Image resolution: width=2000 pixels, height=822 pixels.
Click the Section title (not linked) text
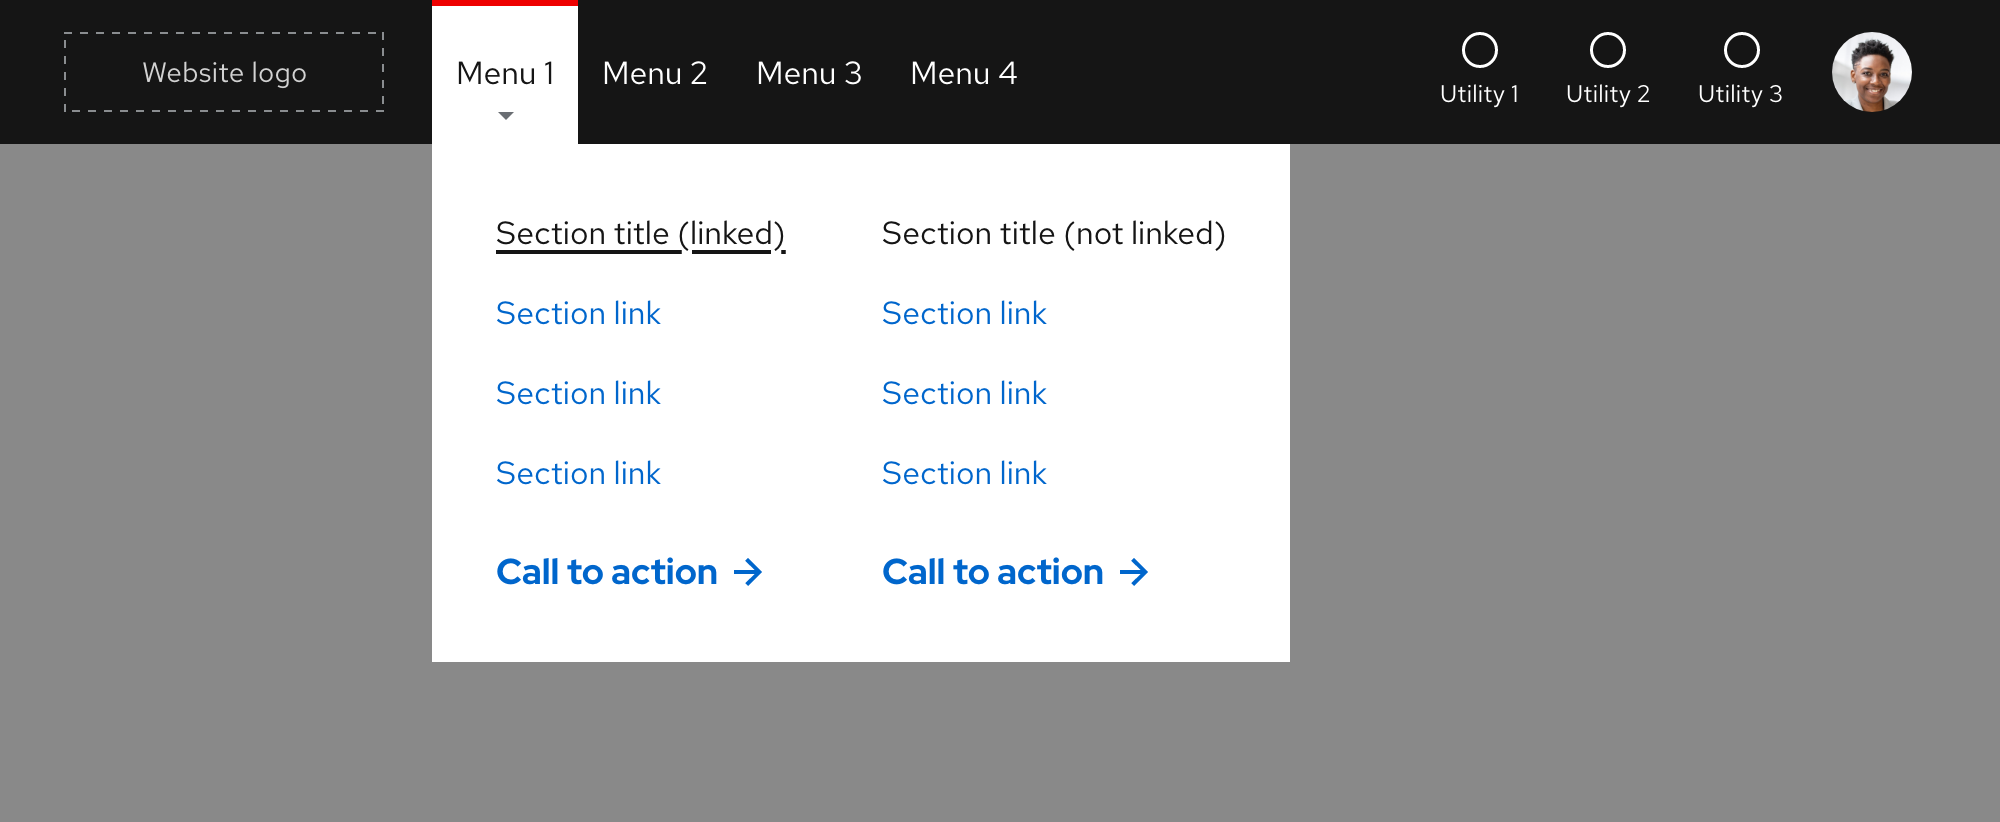(1053, 233)
